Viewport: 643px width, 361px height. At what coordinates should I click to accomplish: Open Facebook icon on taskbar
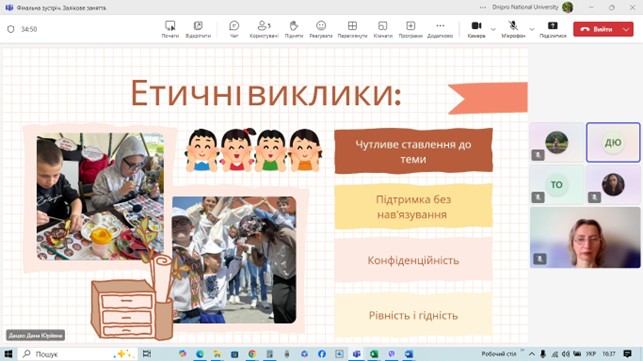coord(322,354)
